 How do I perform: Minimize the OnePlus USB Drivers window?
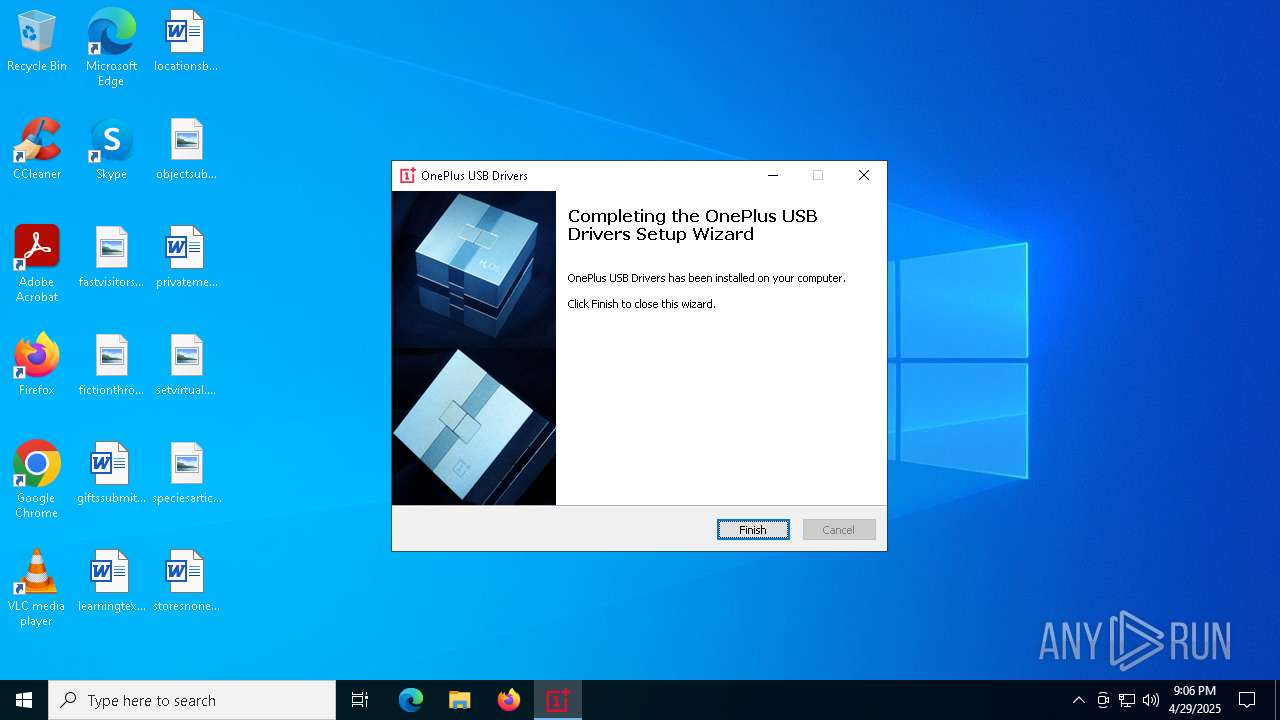(773, 175)
